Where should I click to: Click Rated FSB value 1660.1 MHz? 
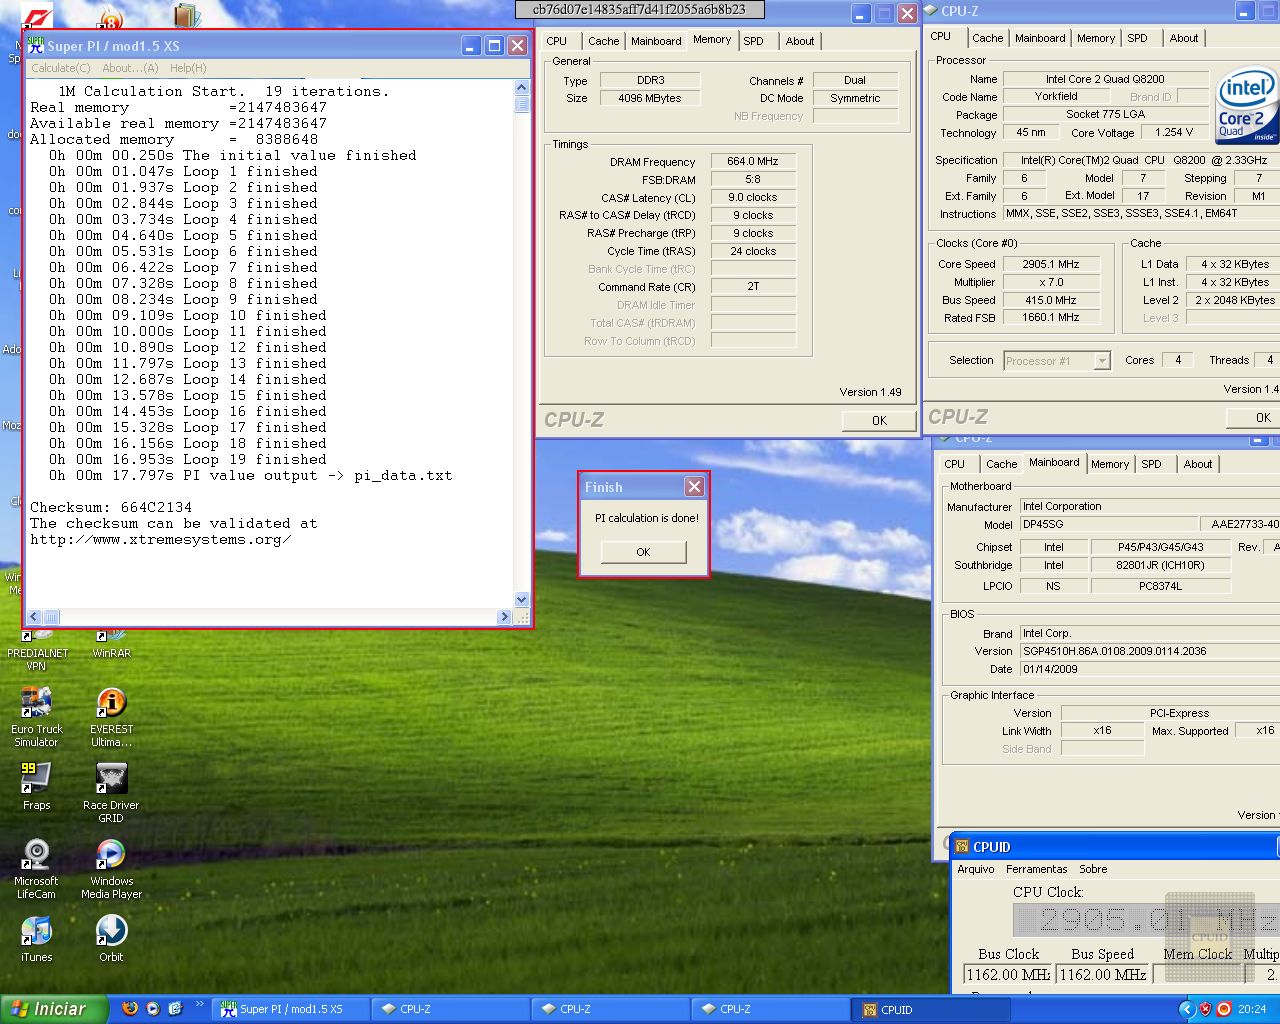1051,317
